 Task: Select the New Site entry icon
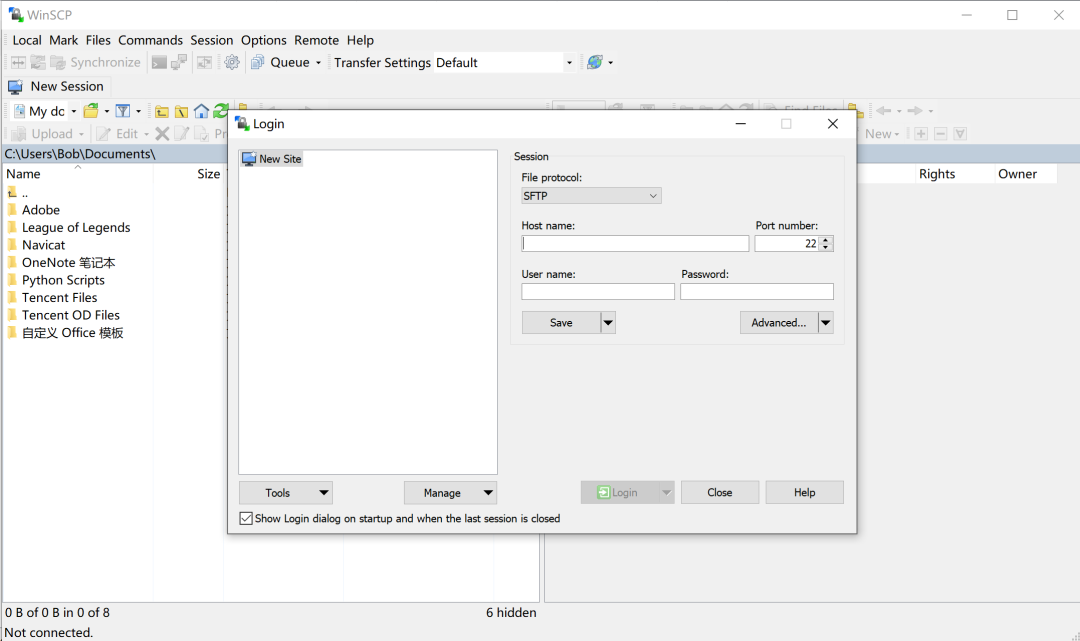(x=249, y=159)
